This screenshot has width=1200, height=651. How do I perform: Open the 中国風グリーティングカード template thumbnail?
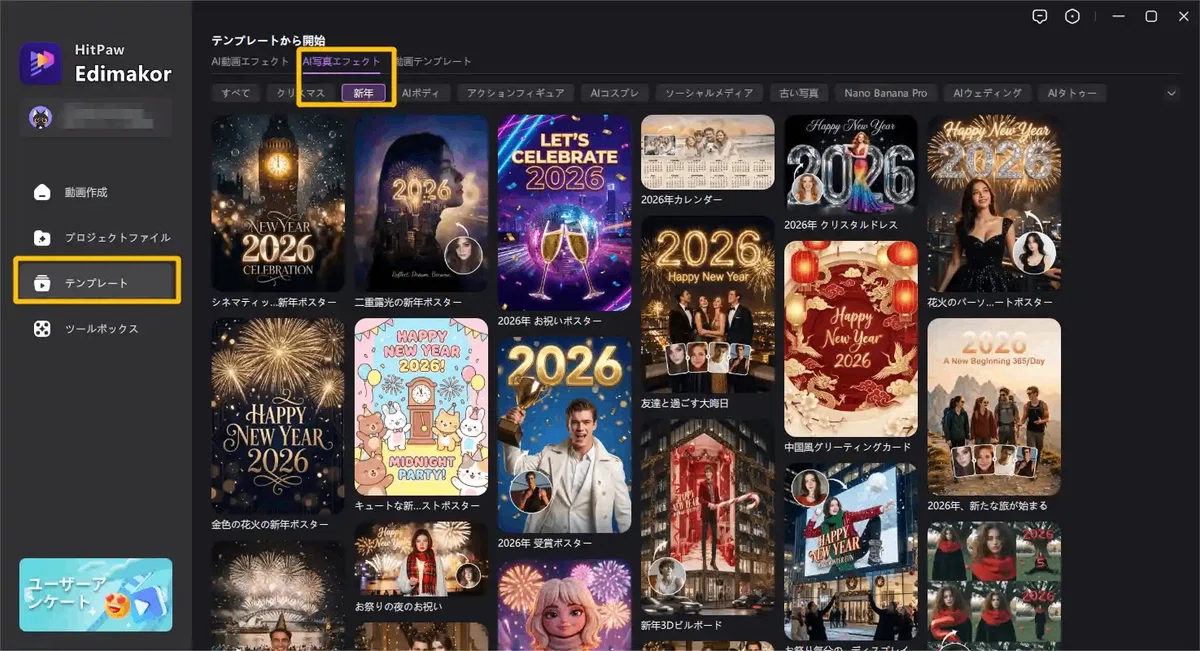(x=850, y=338)
